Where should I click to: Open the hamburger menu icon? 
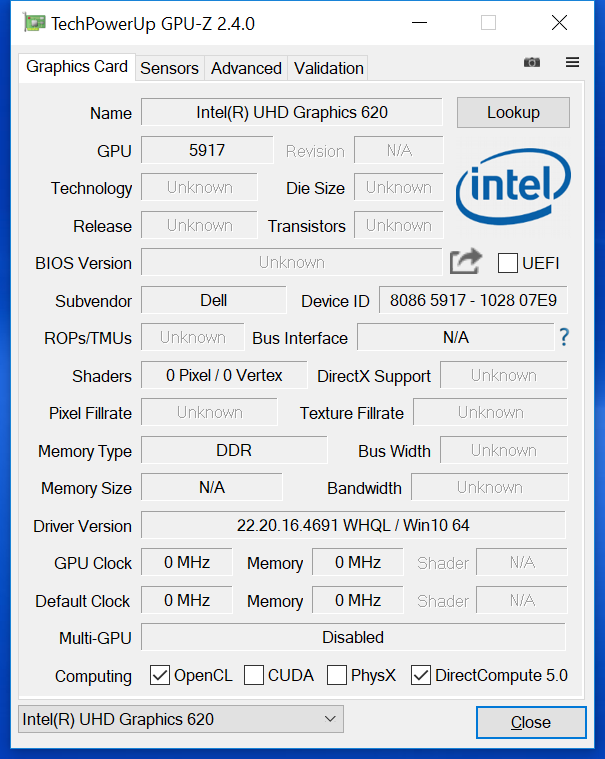[572, 62]
